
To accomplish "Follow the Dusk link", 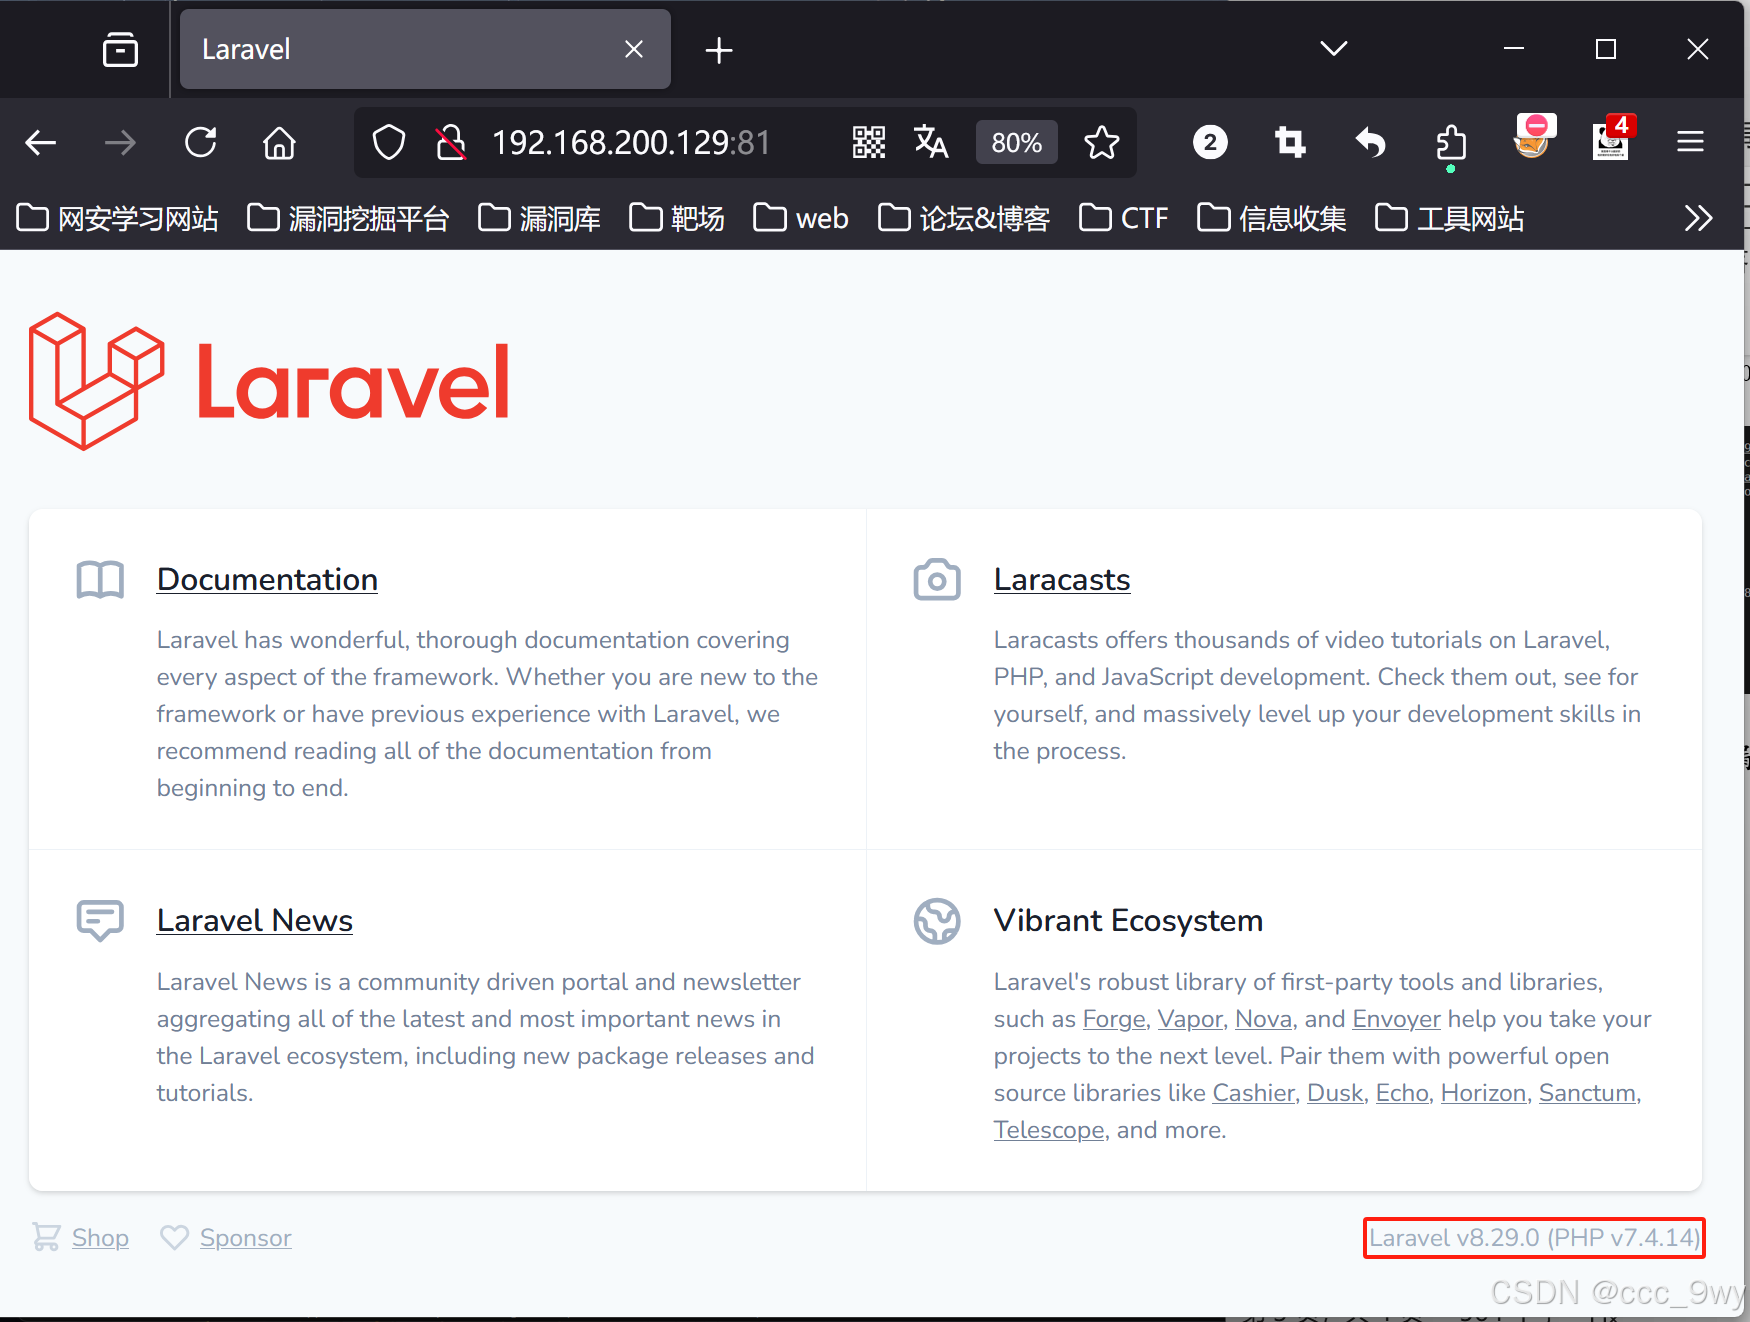I will tap(1335, 1093).
